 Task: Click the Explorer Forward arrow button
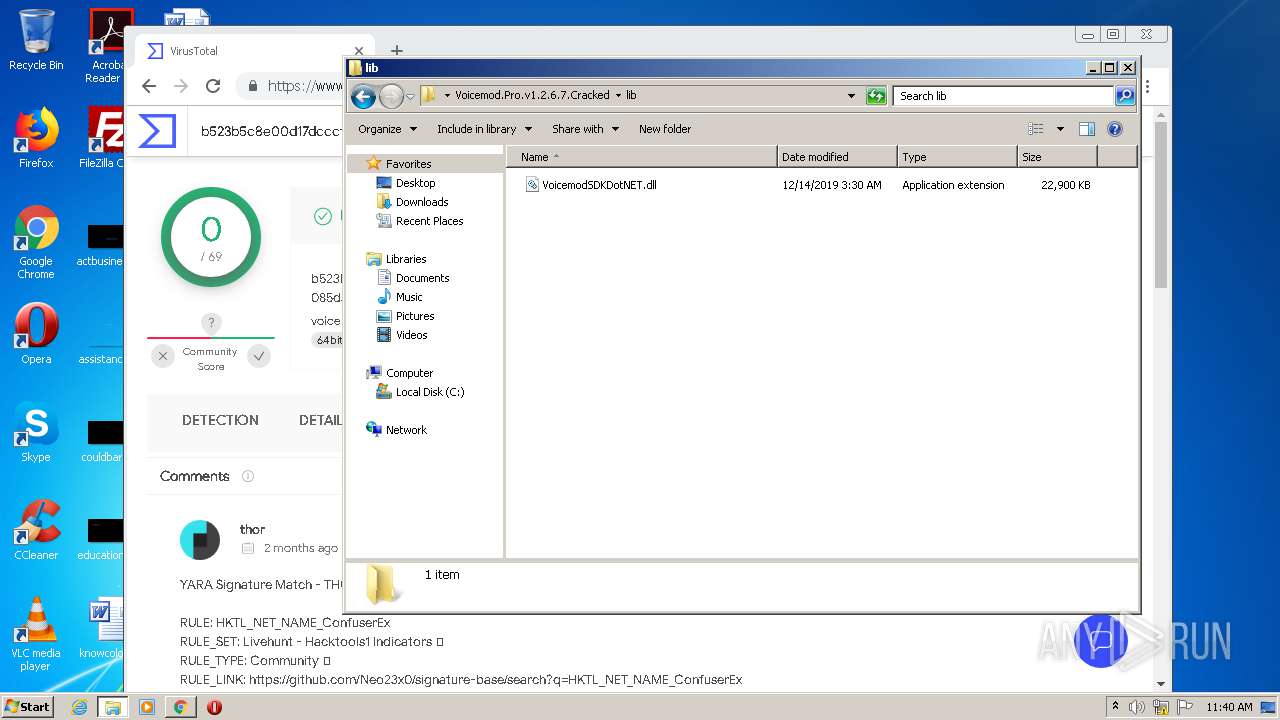tap(391, 96)
